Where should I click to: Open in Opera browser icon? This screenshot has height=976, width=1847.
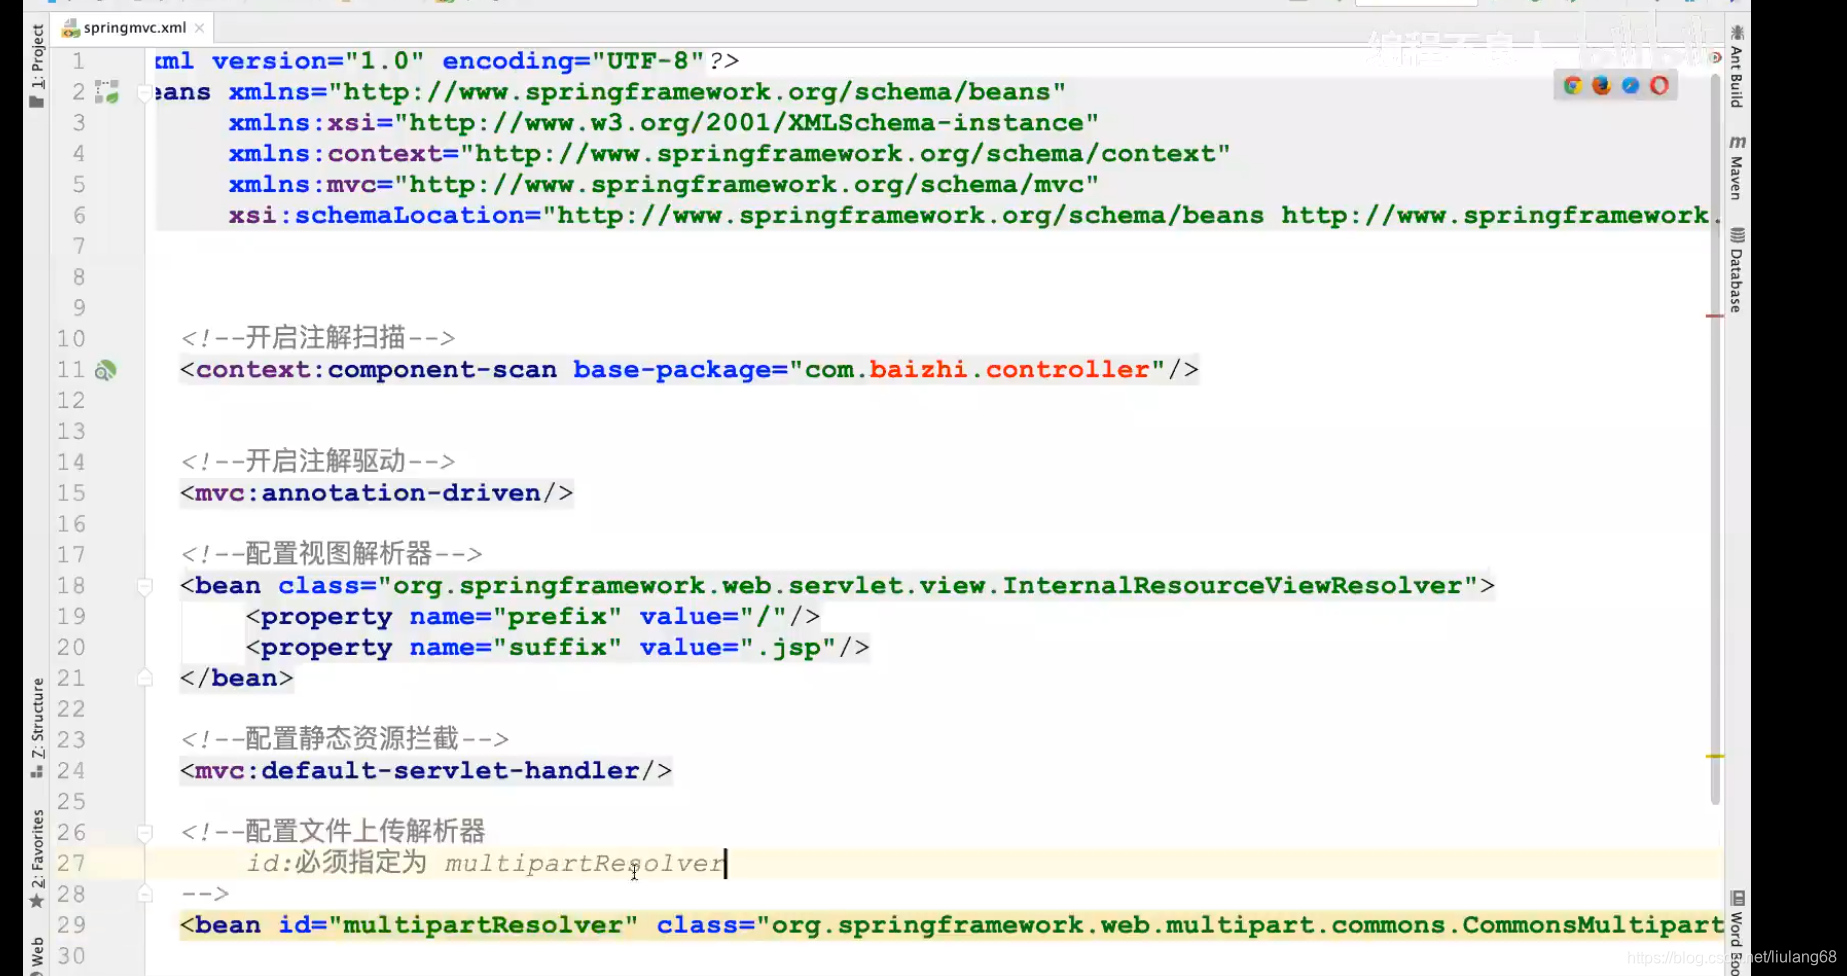[x=1660, y=86]
